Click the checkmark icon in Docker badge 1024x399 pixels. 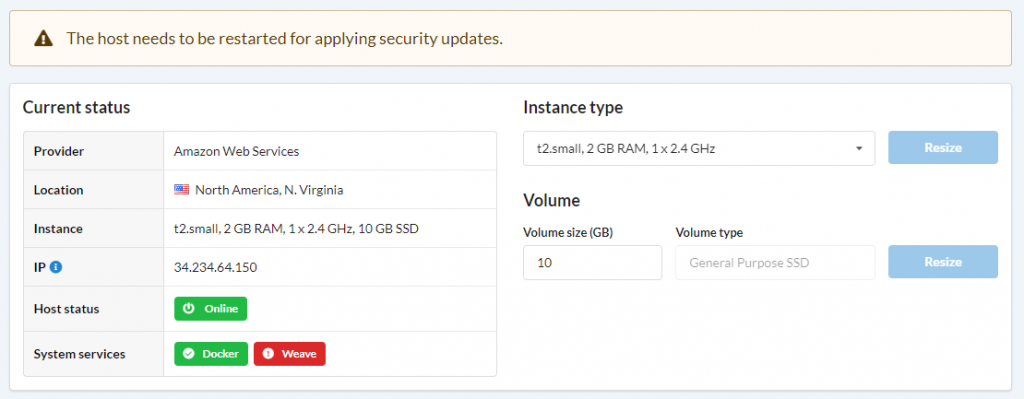pos(189,354)
